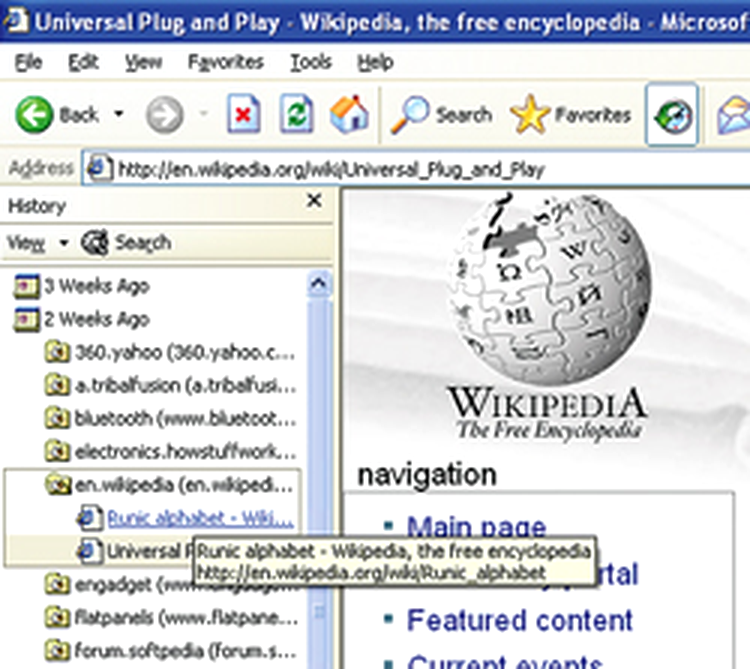Click the folder icon beside bluetooth
The image size is (750, 669).
pos(57,419)
